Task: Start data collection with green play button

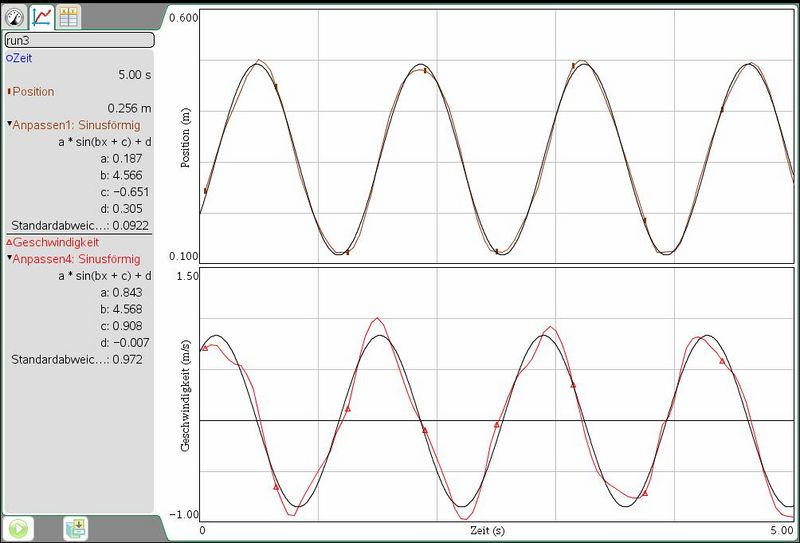Action: pyautogui.click(x=17, y=528)
